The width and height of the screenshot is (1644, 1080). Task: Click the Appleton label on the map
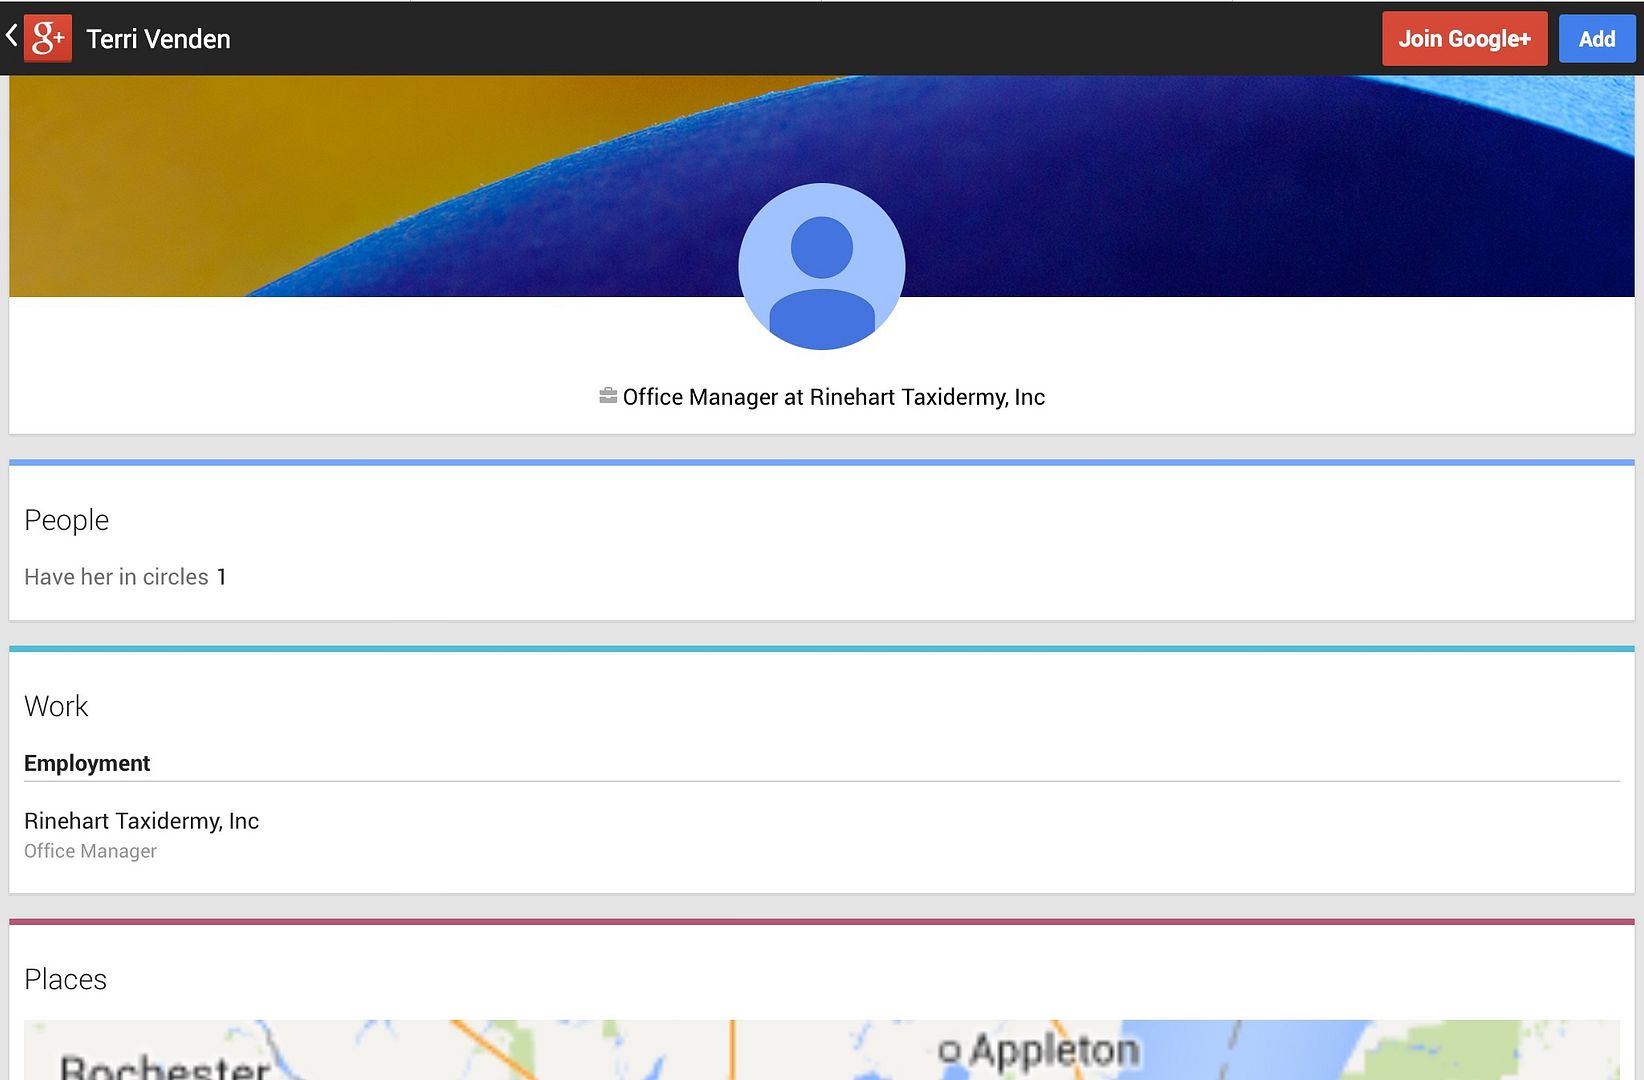1054,1050
